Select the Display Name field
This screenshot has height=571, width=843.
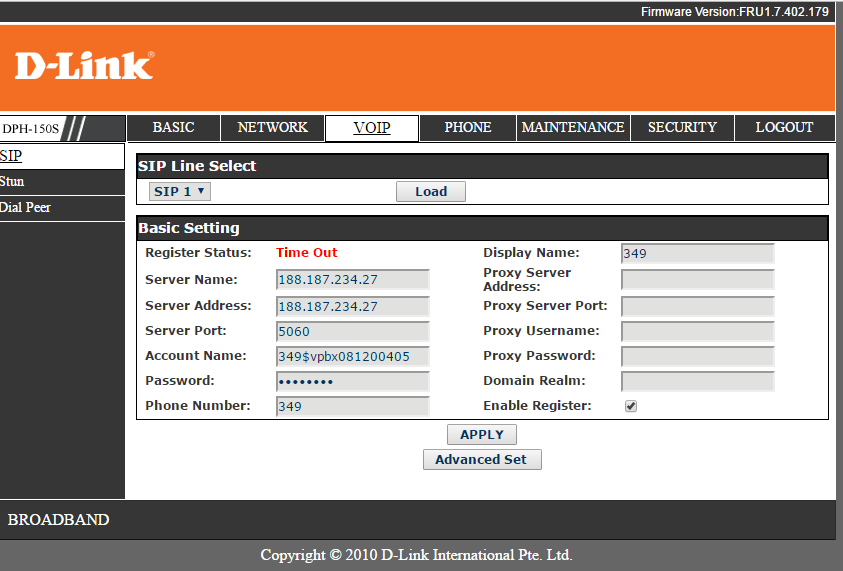[697, 253]
